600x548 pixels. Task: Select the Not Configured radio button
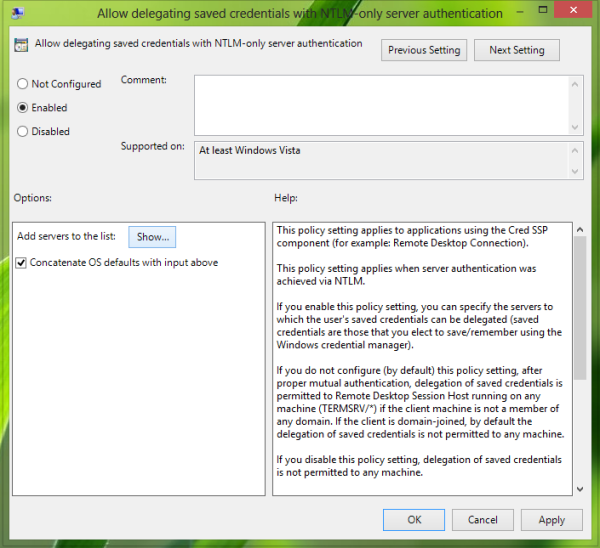tap(23, 84)
